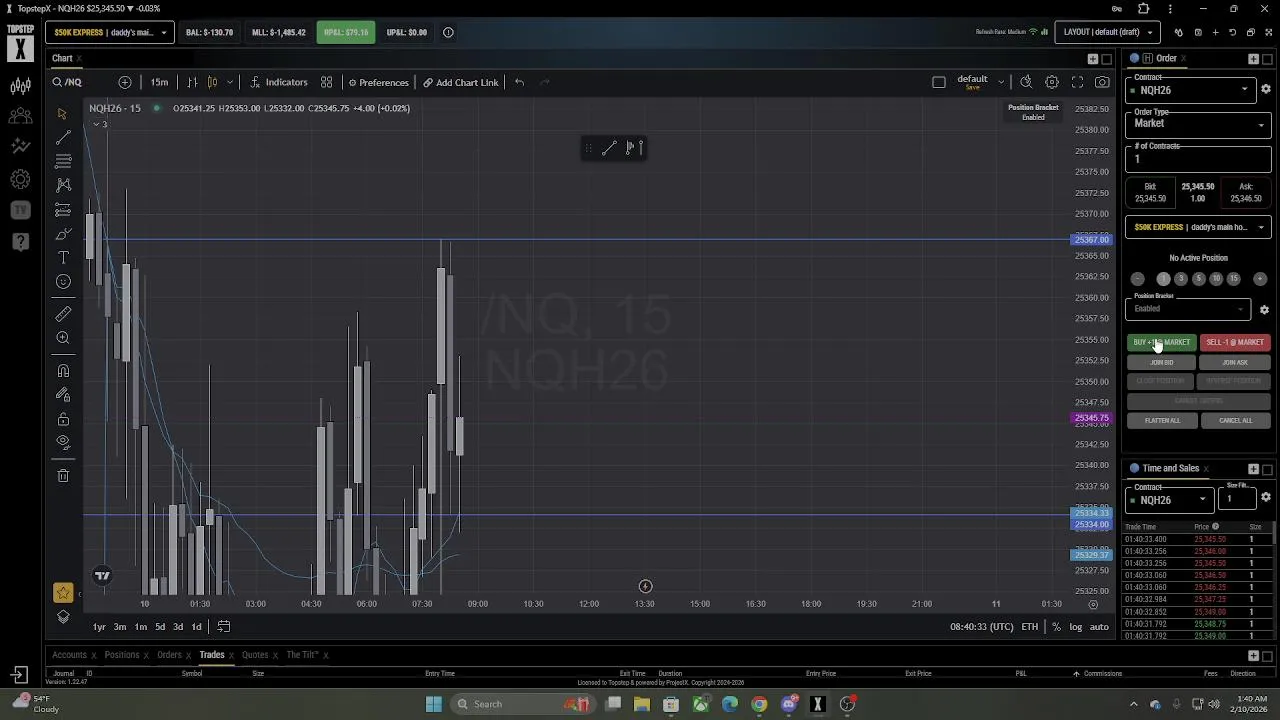The height and width of the screenshot is (720, 1280).
Task: Switch to the Orders tab
Action: [169, 655]
